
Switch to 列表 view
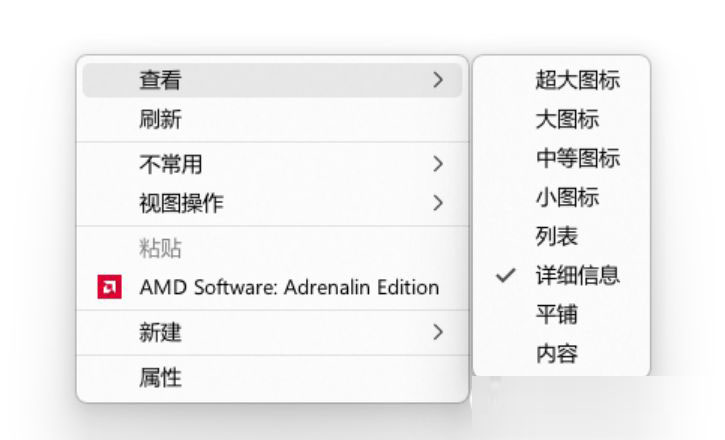pos(561,236)
